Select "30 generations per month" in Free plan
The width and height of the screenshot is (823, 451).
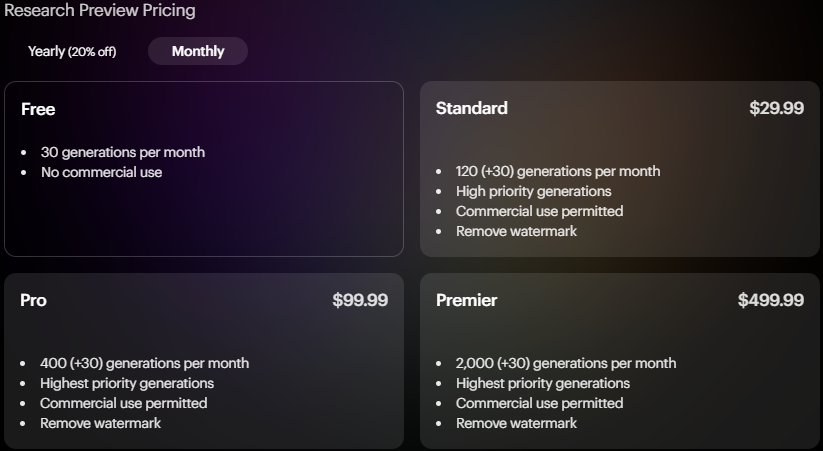(x=122, y=152)
